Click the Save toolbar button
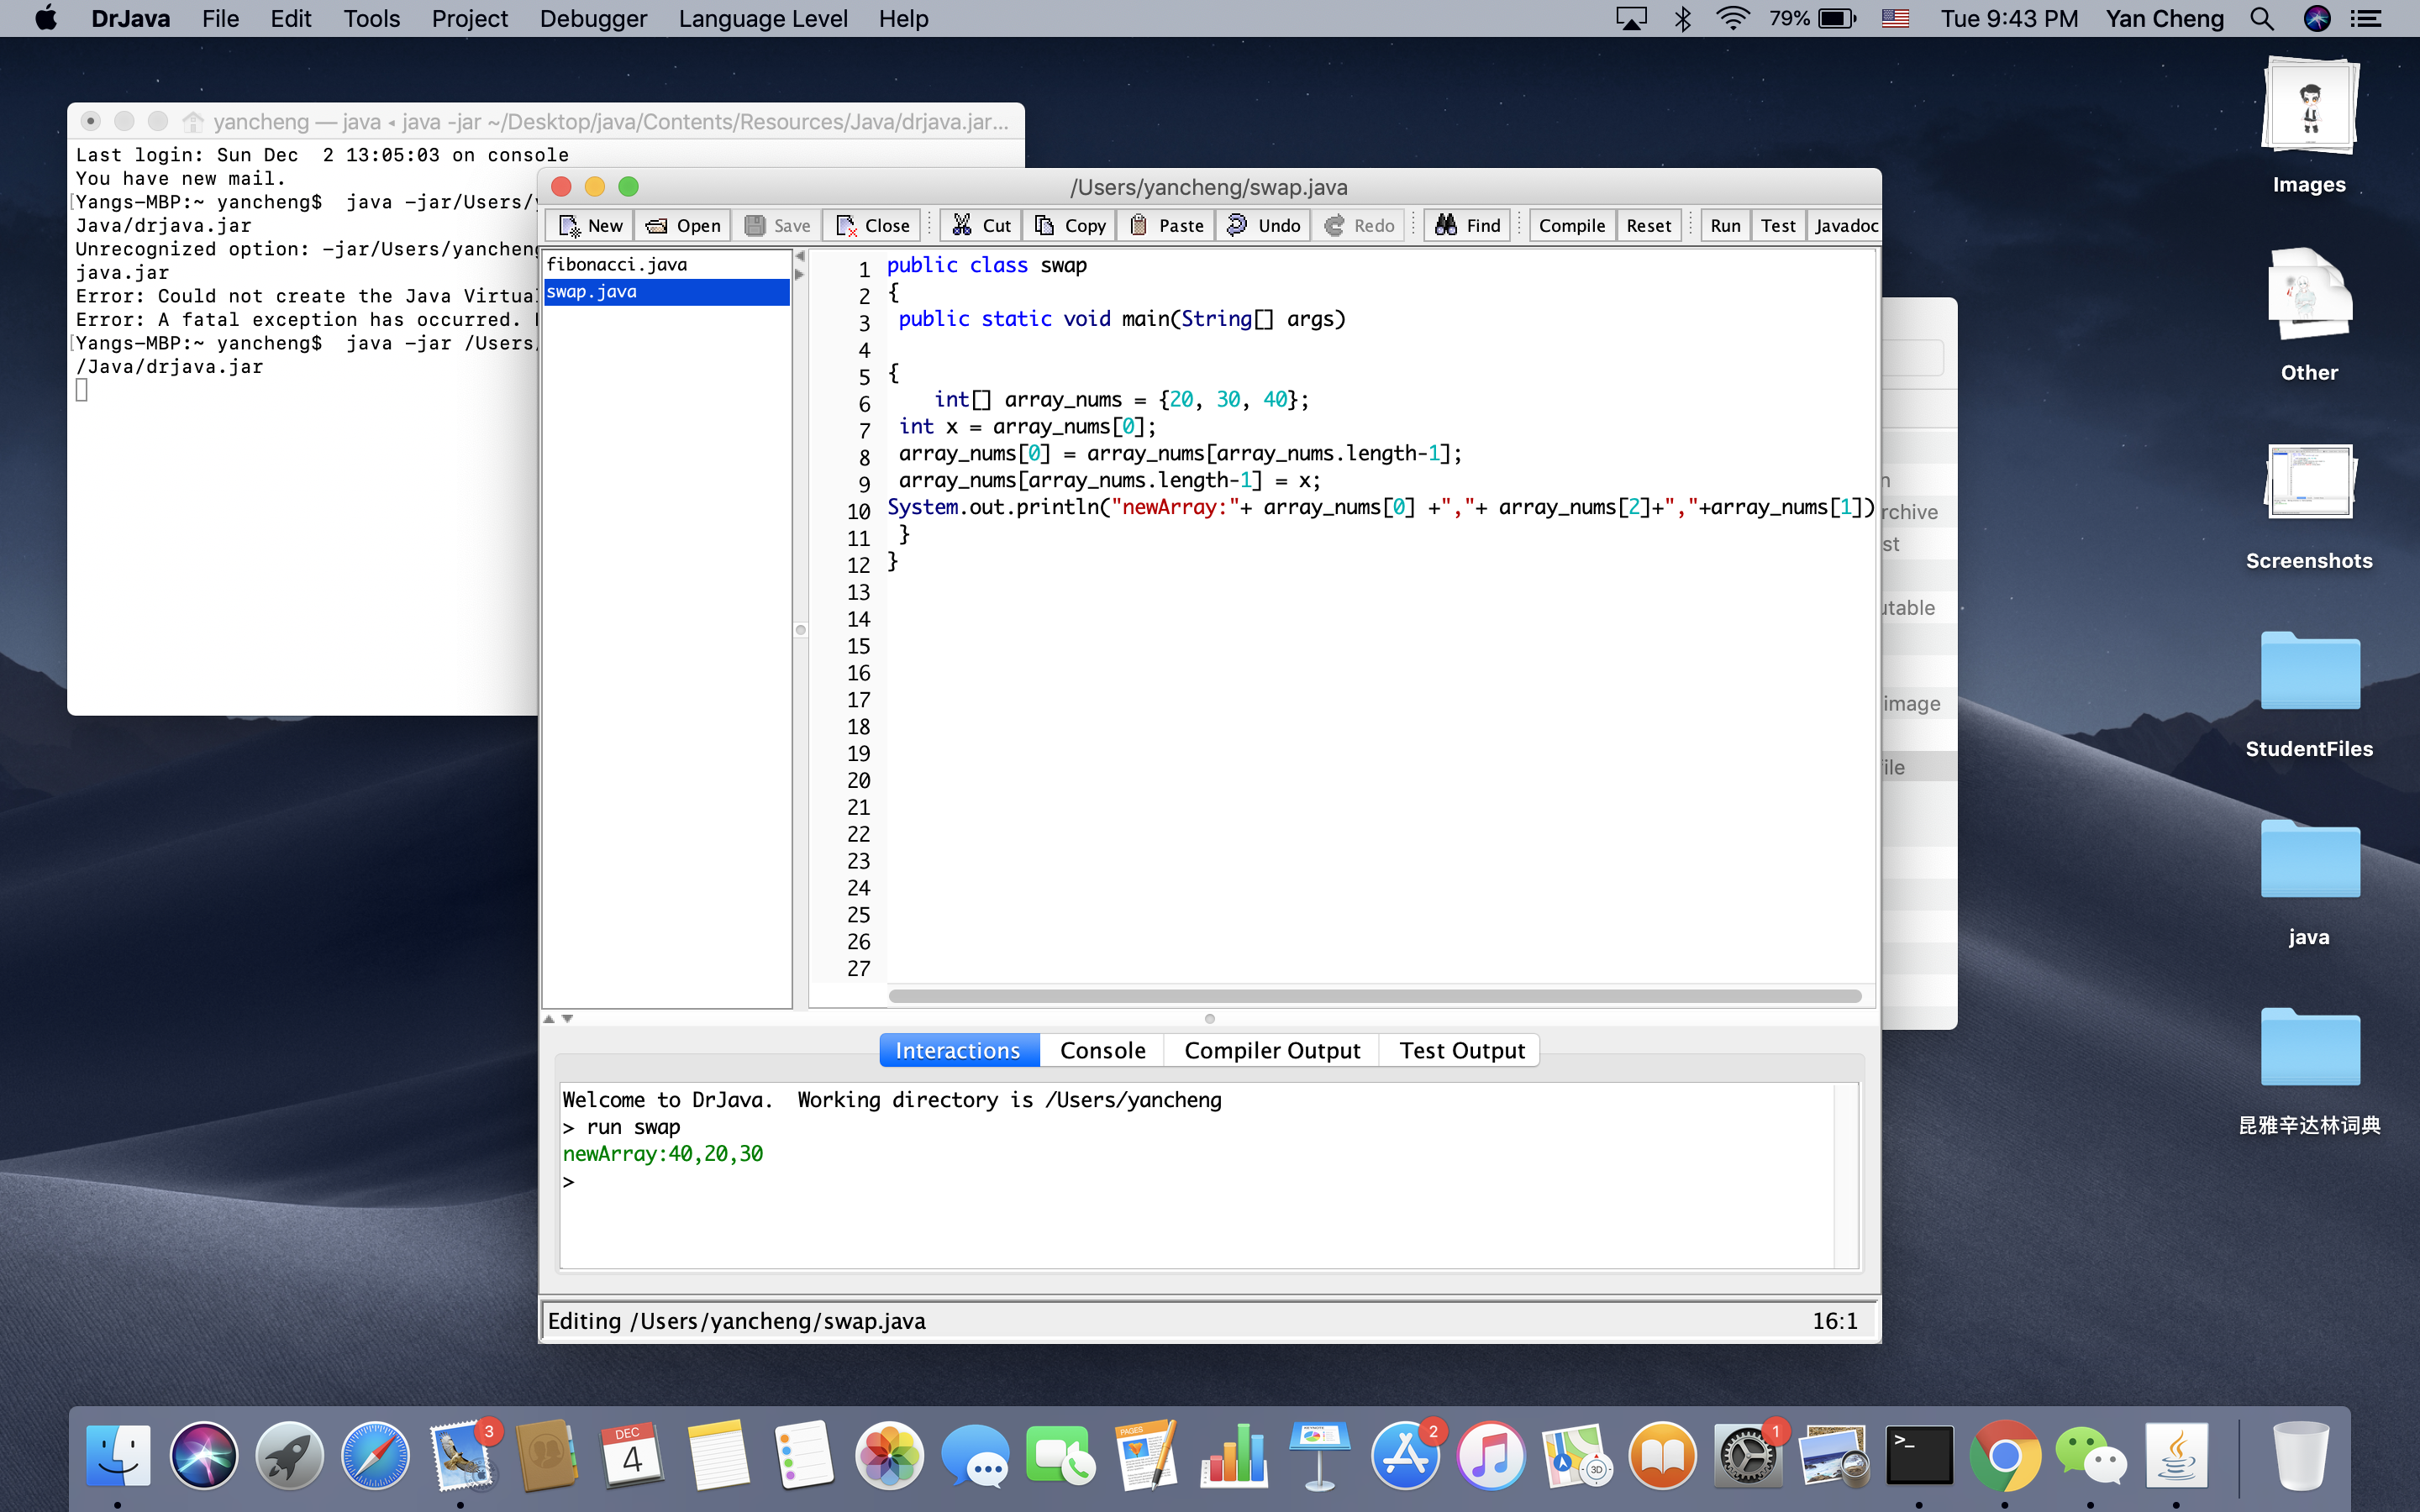The image size is (2420, 1512). (x=777, y=225)
